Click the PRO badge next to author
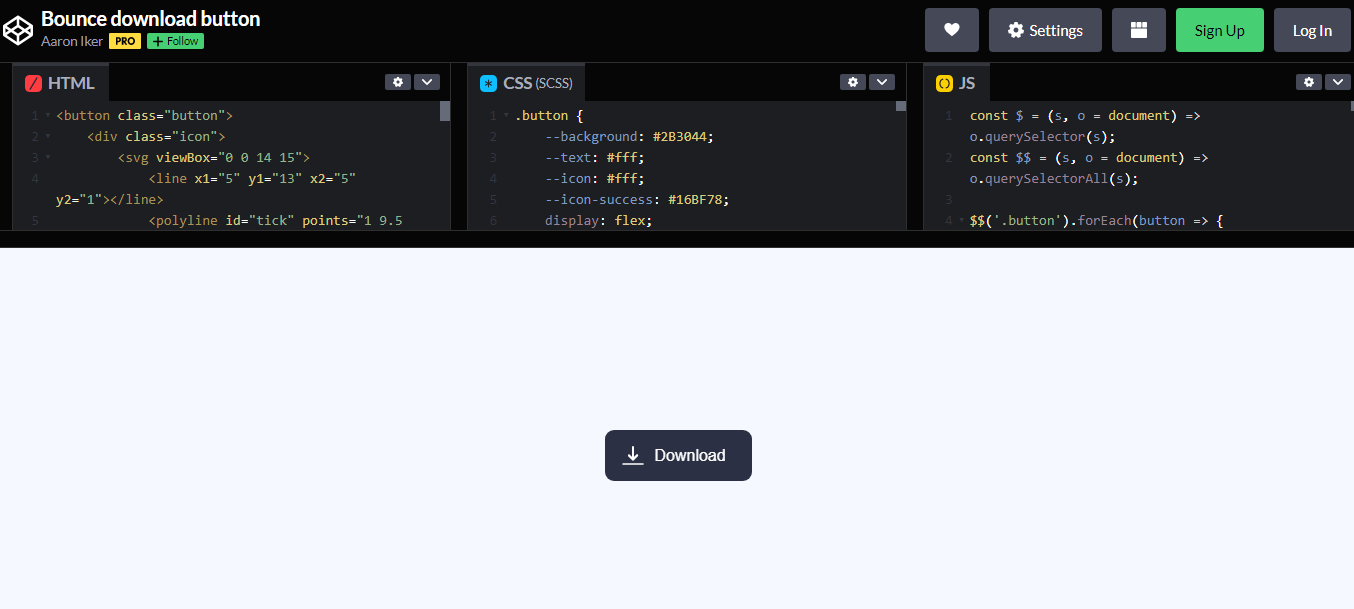The height and width of the screenshot is (609, 1354). pyautogui.click(x=125, y=41)
